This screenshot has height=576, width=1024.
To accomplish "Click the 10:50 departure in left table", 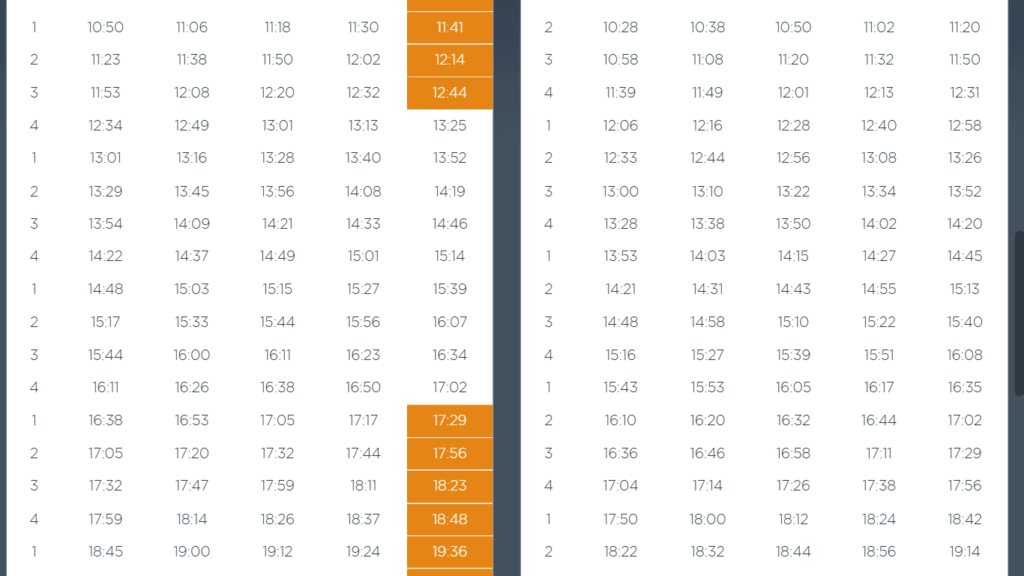I will (105, 27).
